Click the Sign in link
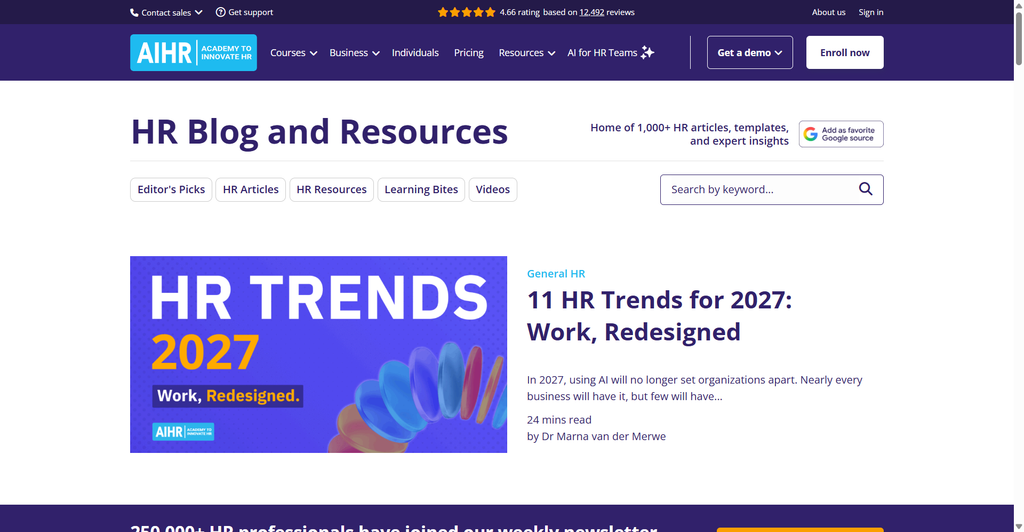The height and width of the screenshot is (532, 1024). [871, 12]
